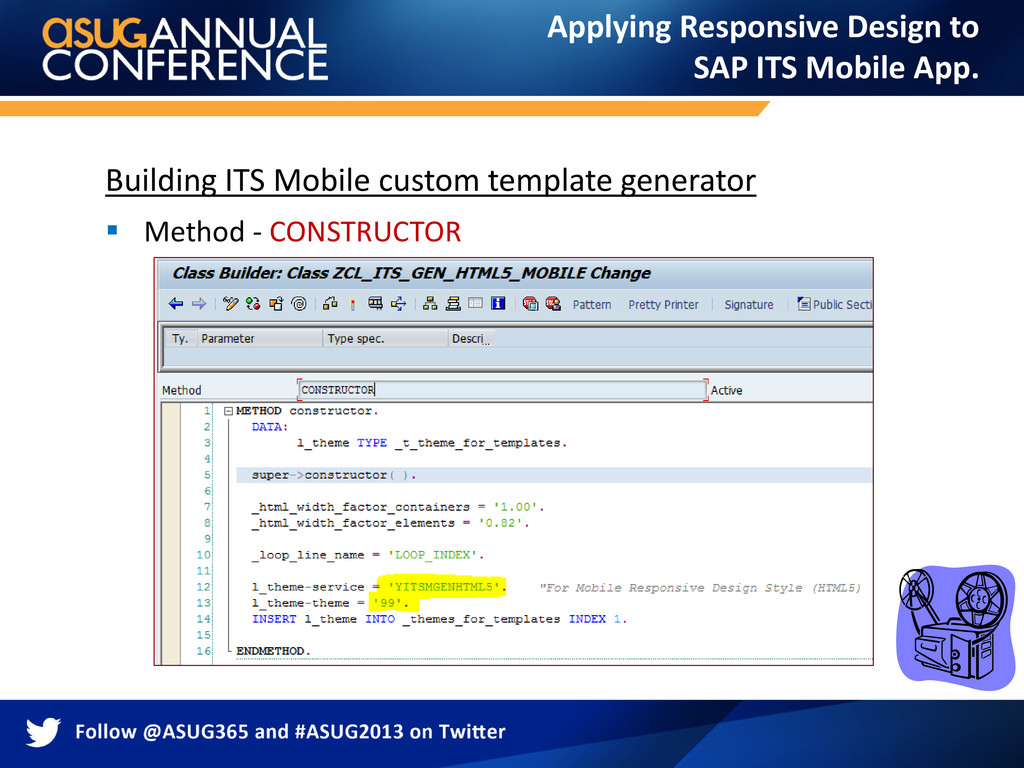This screenshot has width=1024, height=768.
Task: Click the Pretty Printer button
Action: pyautogui.click(x=663, y=305)
